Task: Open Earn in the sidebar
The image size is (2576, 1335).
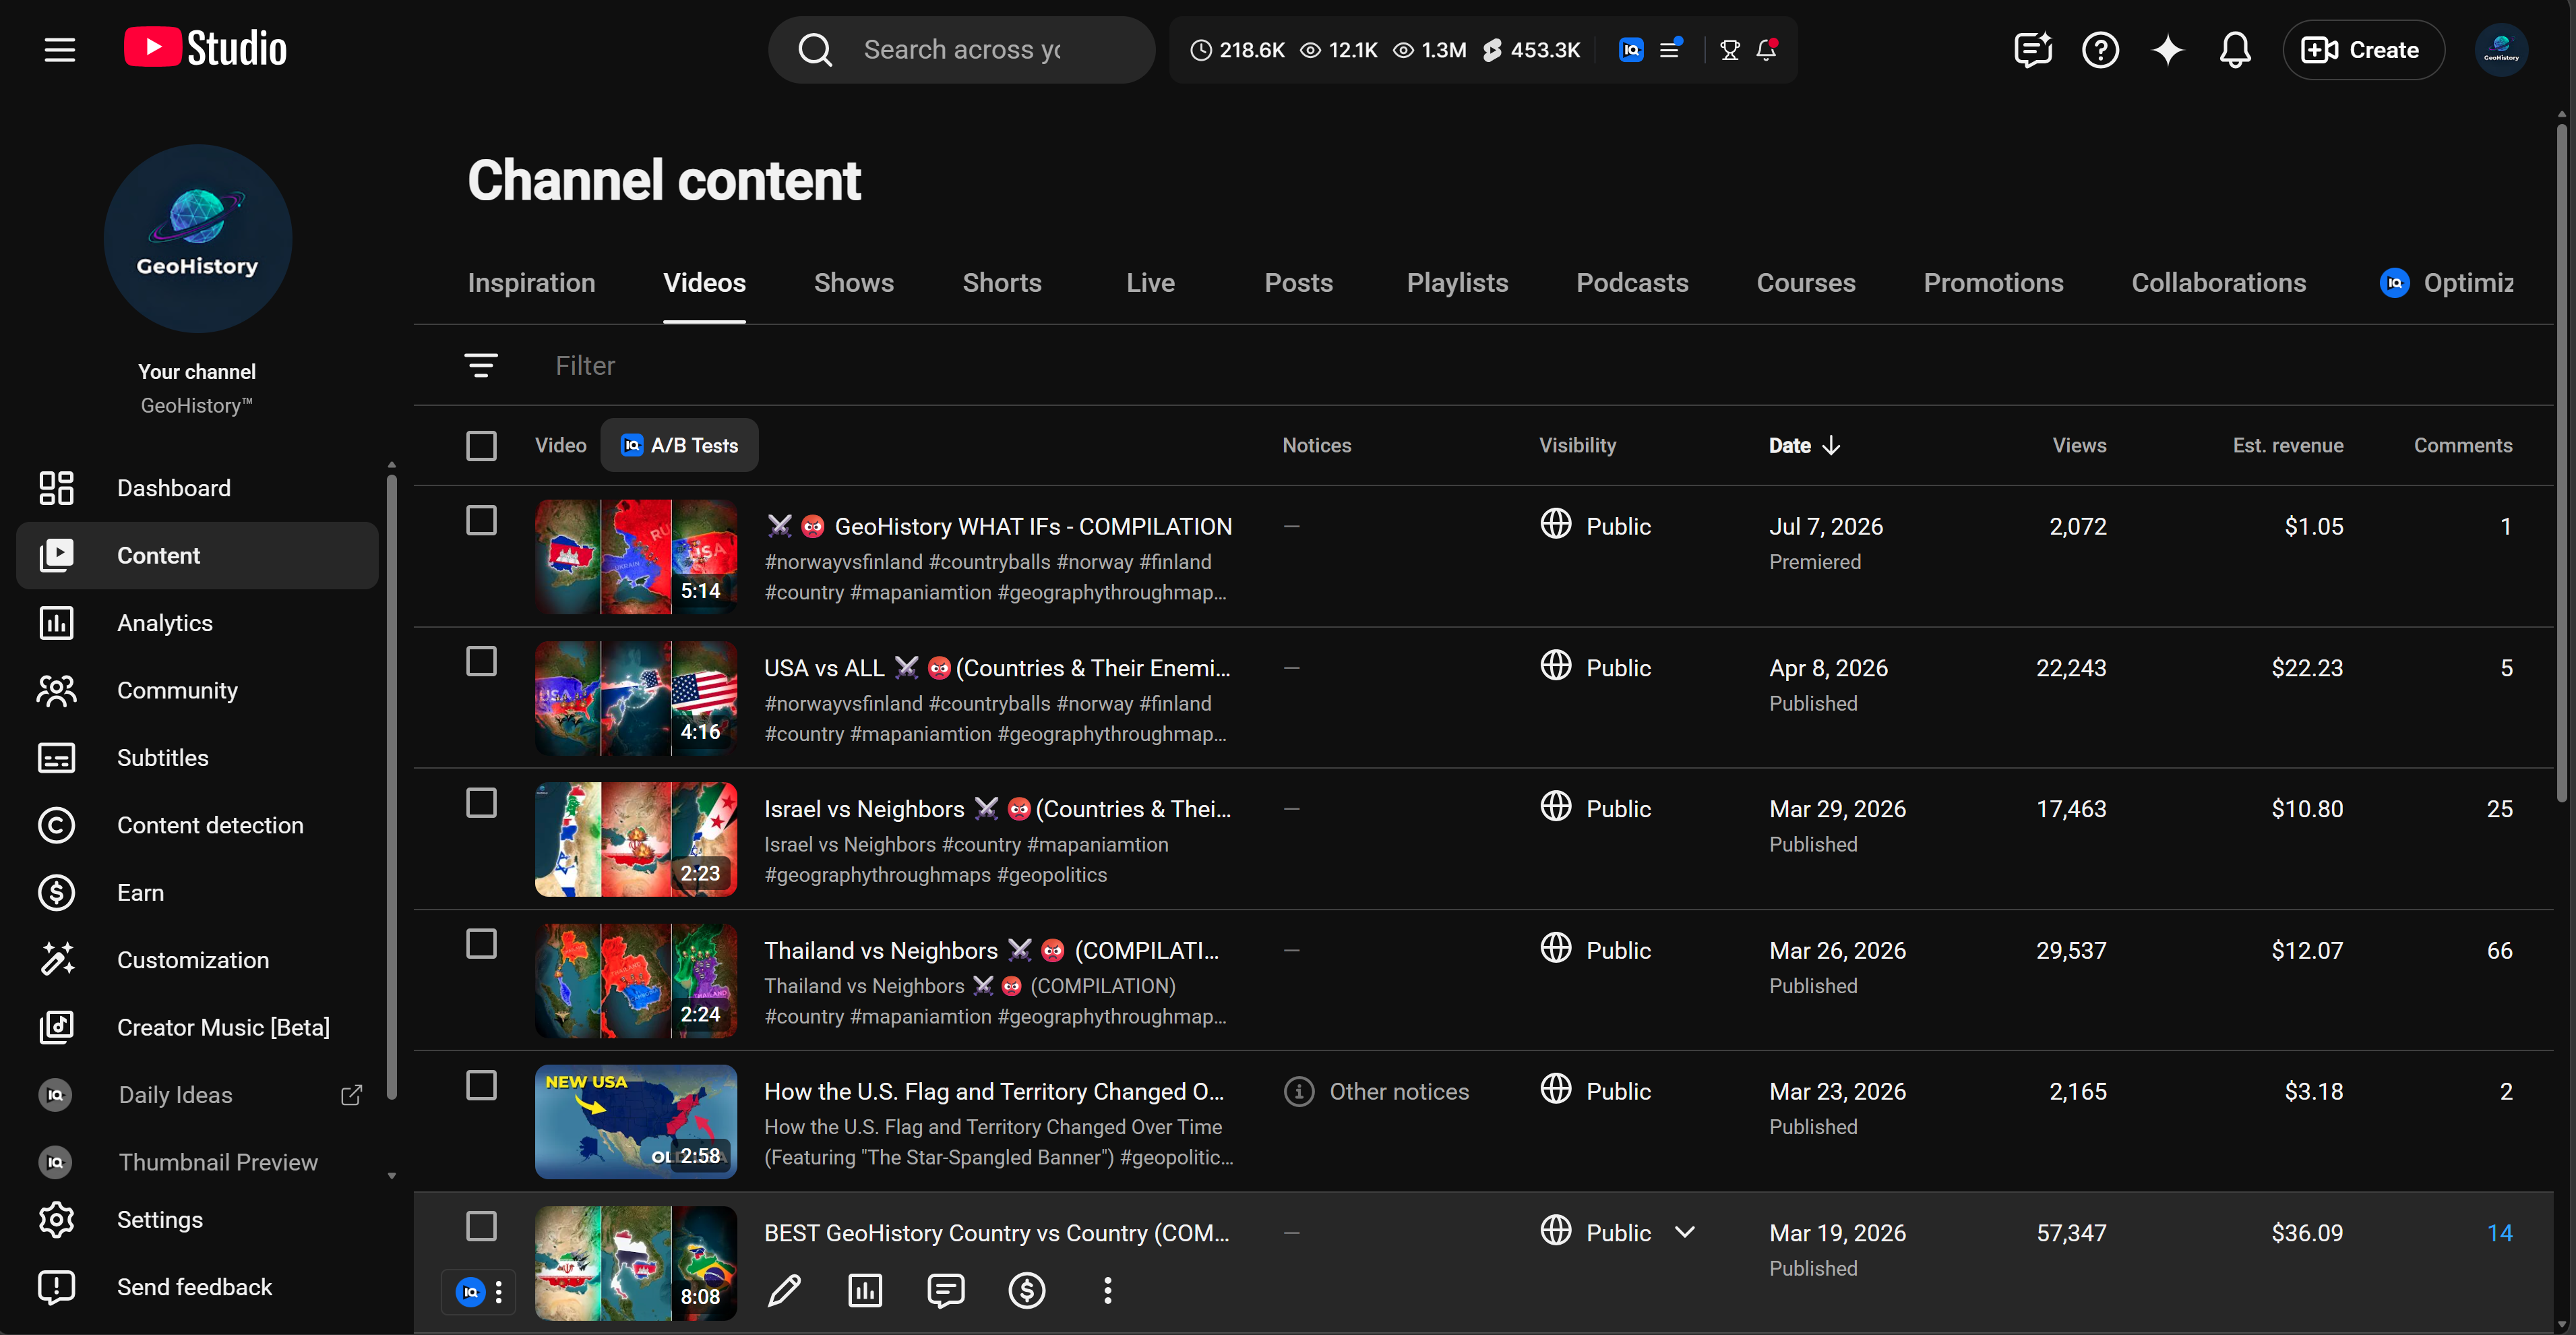Action: pyautogui.click(x=197, y=892)
